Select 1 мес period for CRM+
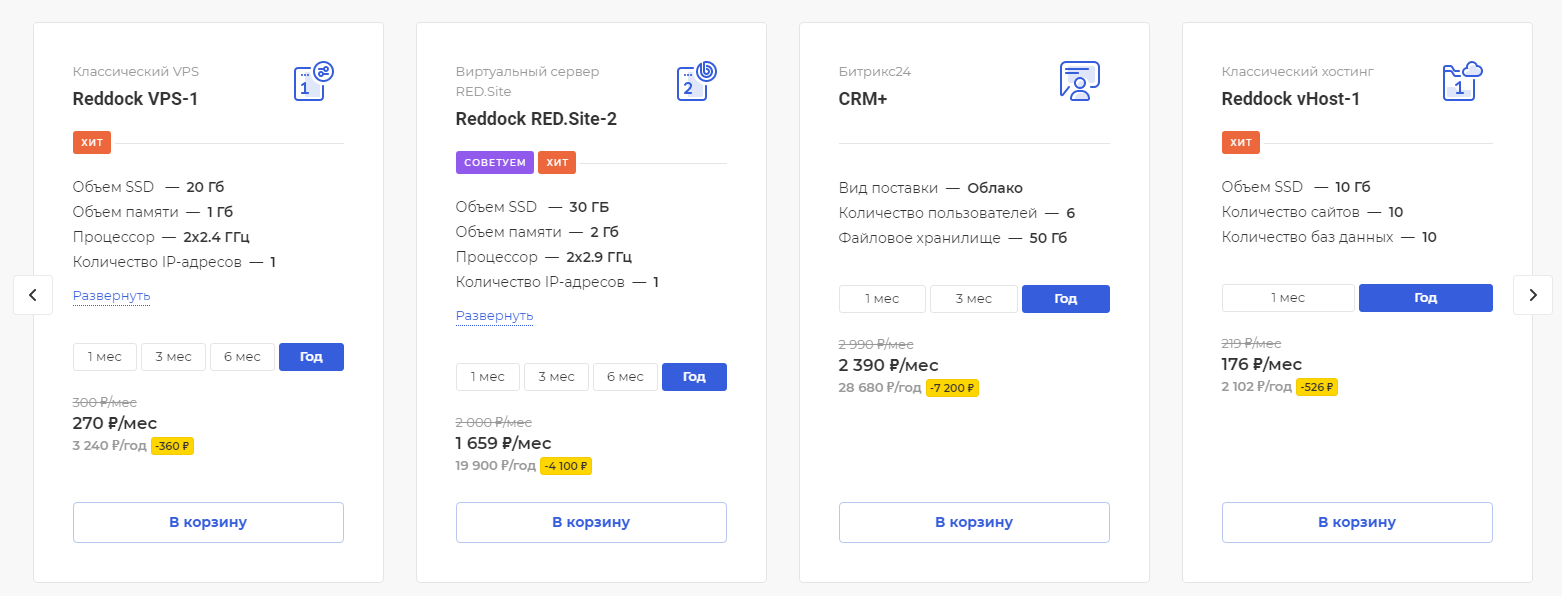Viewport: 1562px width, 596px height. tap(882, 299)
